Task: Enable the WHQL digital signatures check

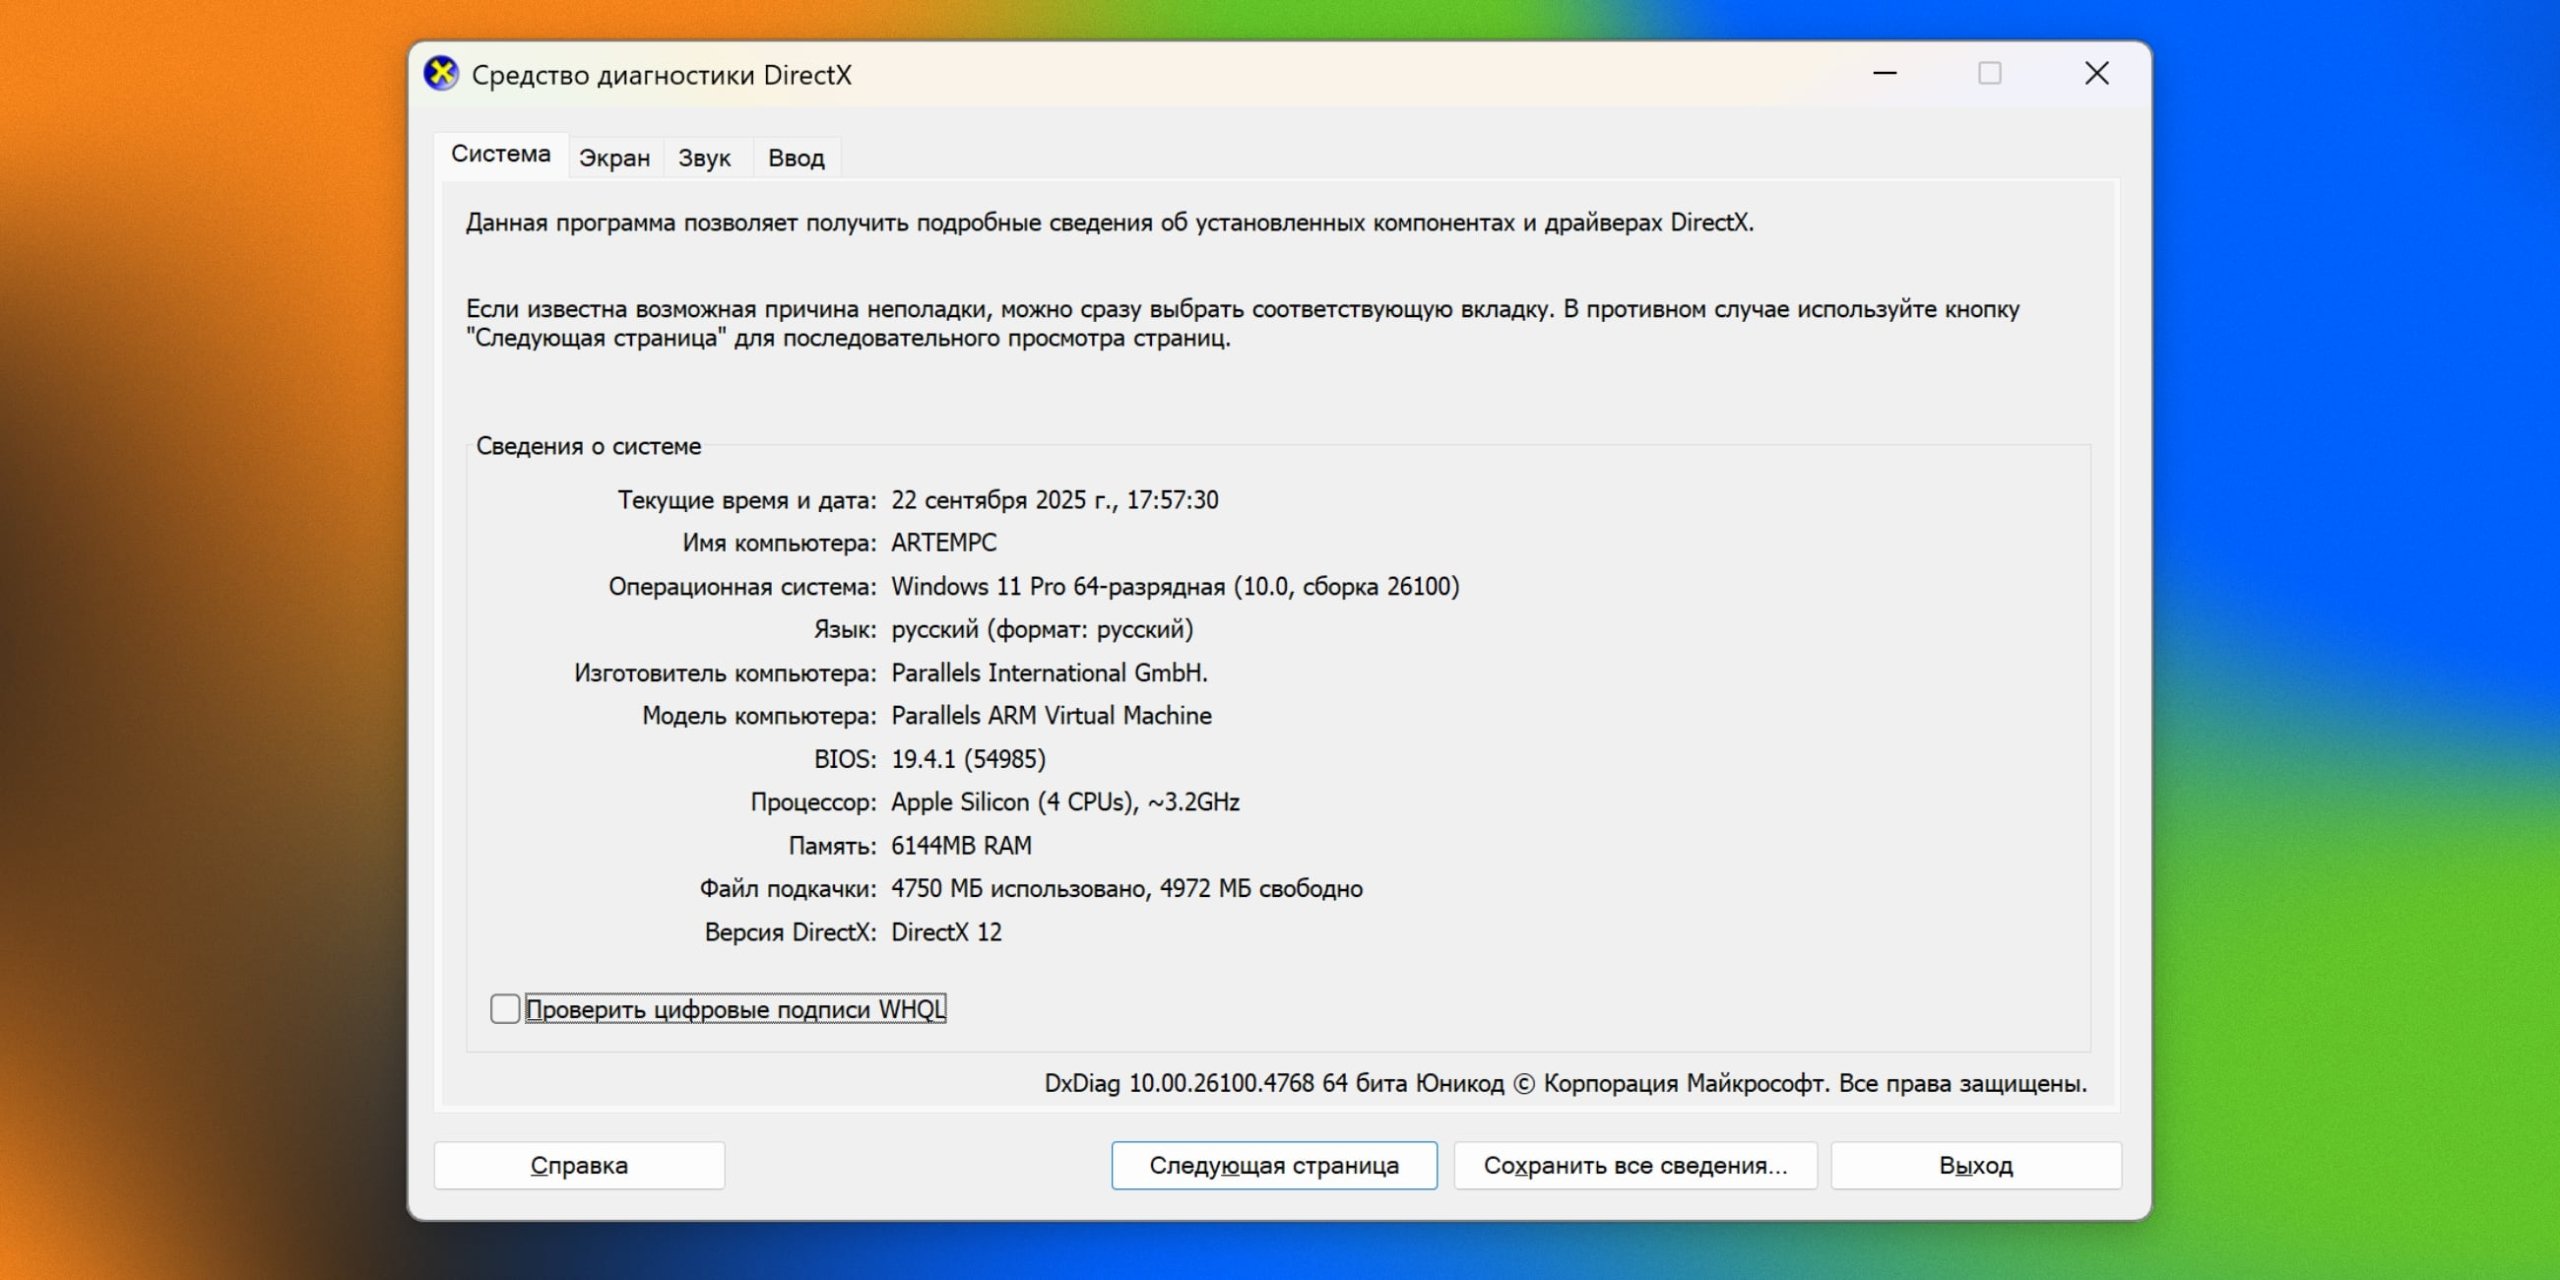Action: pyautogui.click(x=503, y=1010)
